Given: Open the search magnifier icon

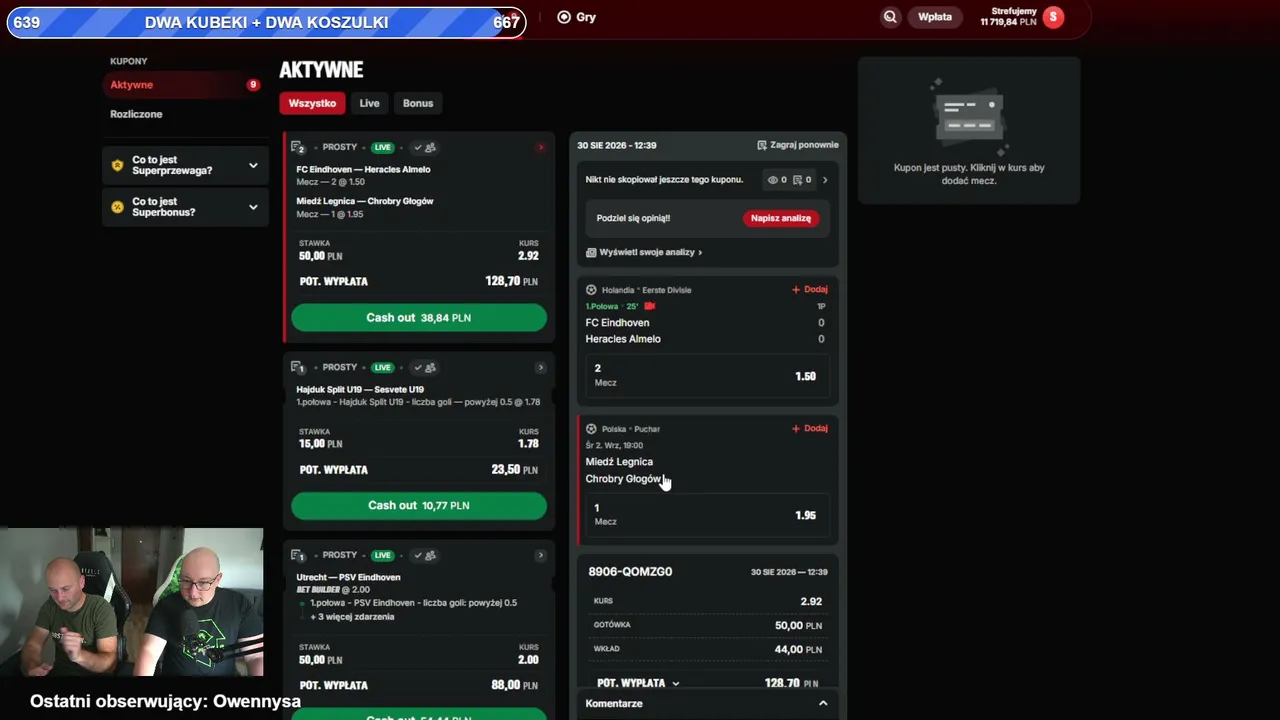Looking at the screenshot, I should click(890, 17).
